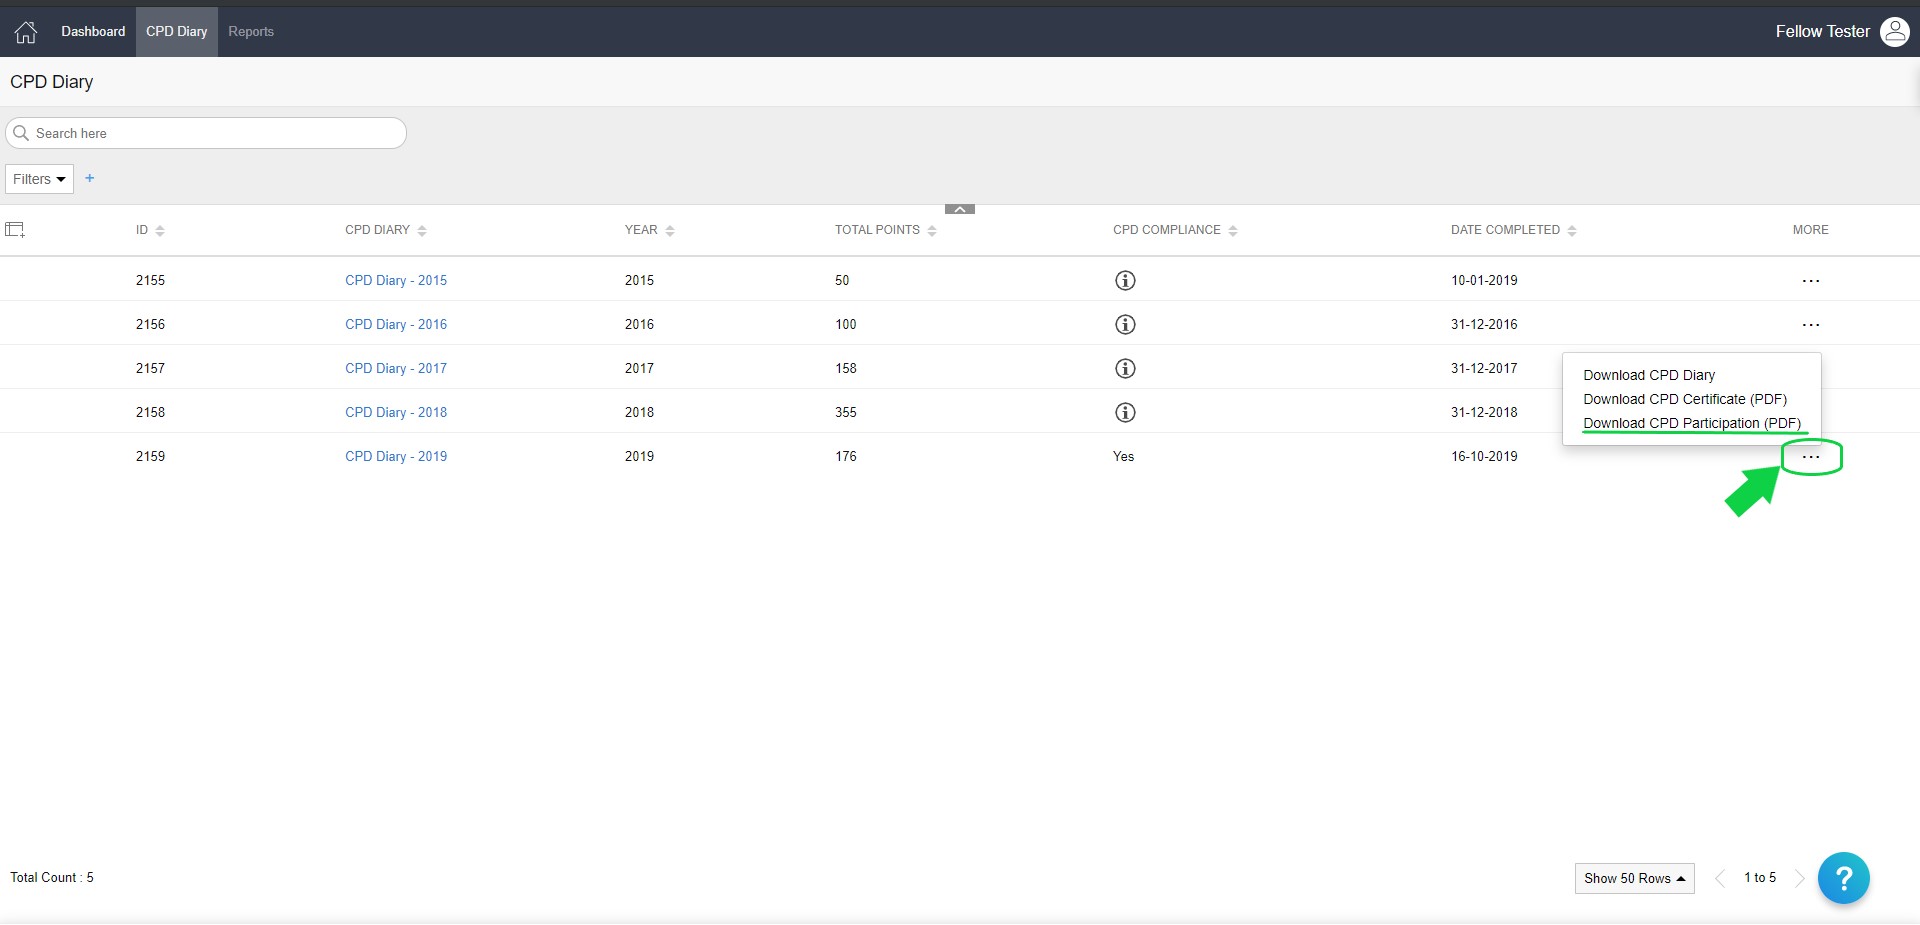Click MORE column header
This screenshot has height=925, width=1920.
tap(1810, 230)
